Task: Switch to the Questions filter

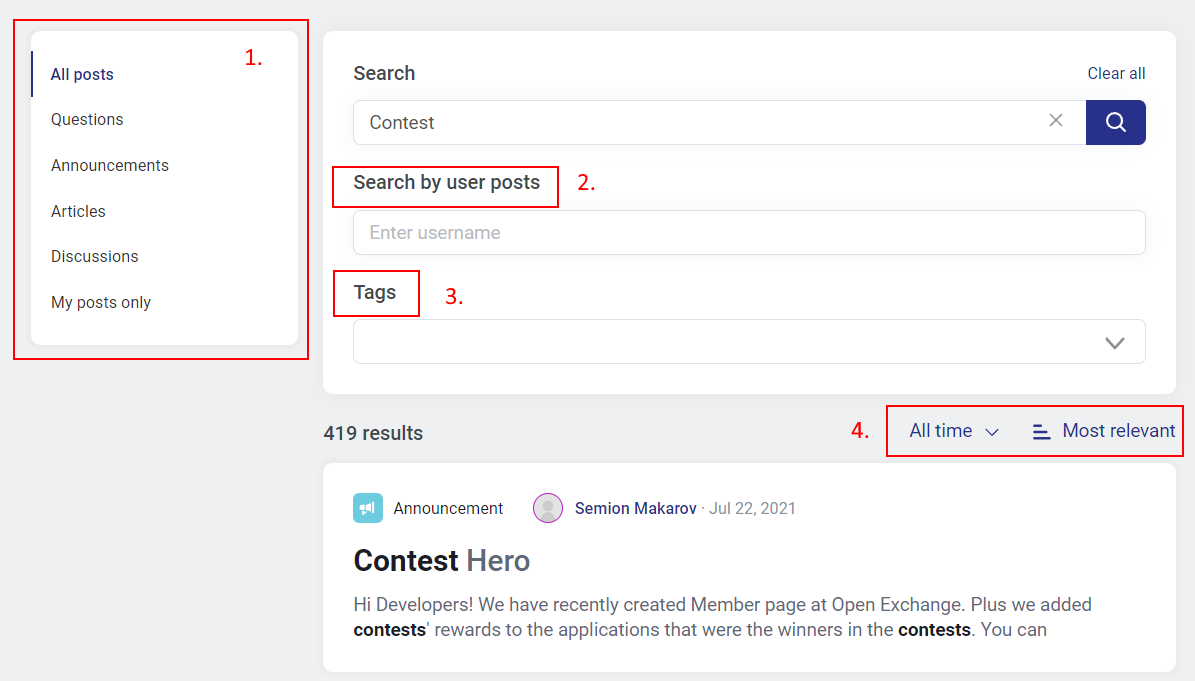Action: point(87,119)
